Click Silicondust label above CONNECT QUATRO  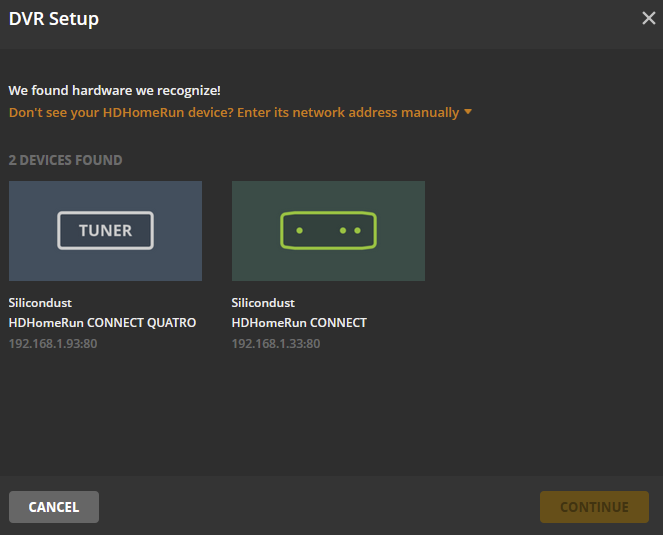(x=40, y=302)
